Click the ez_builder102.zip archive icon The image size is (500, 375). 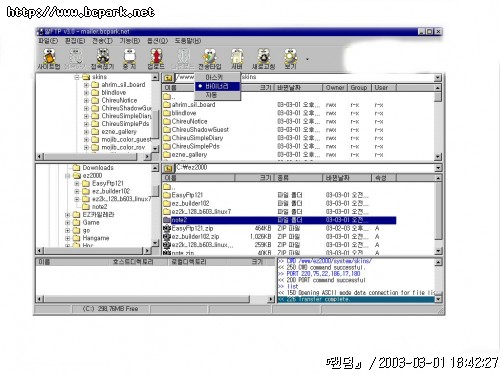(x=167, y=237)
